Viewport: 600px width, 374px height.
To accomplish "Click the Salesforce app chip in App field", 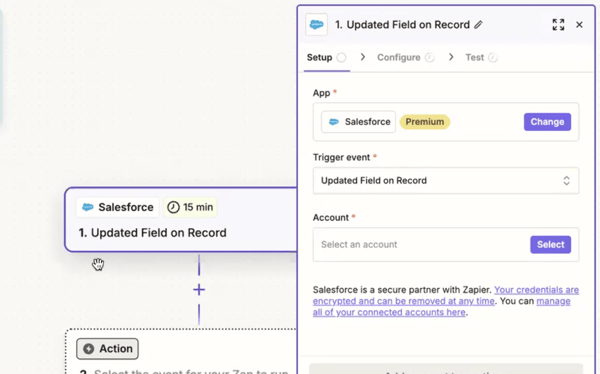I will click(359, 122).
